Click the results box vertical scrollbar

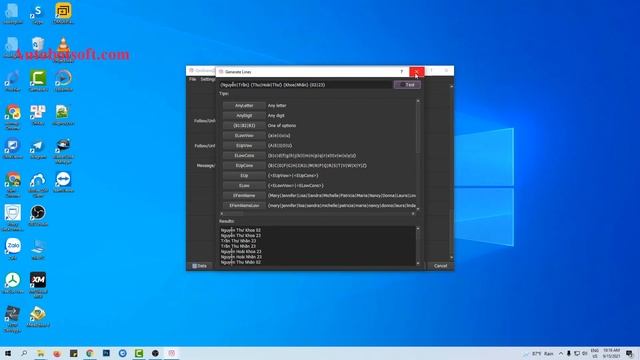click(418, 246)
